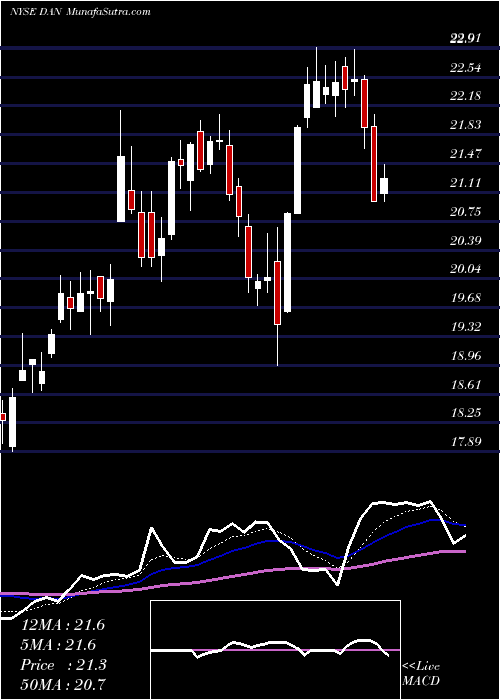This screenshot has width=500, height=700.
Task: Click the 12MA : 21.6 readout
Action: pyautogui.click(x=63, y=625)
